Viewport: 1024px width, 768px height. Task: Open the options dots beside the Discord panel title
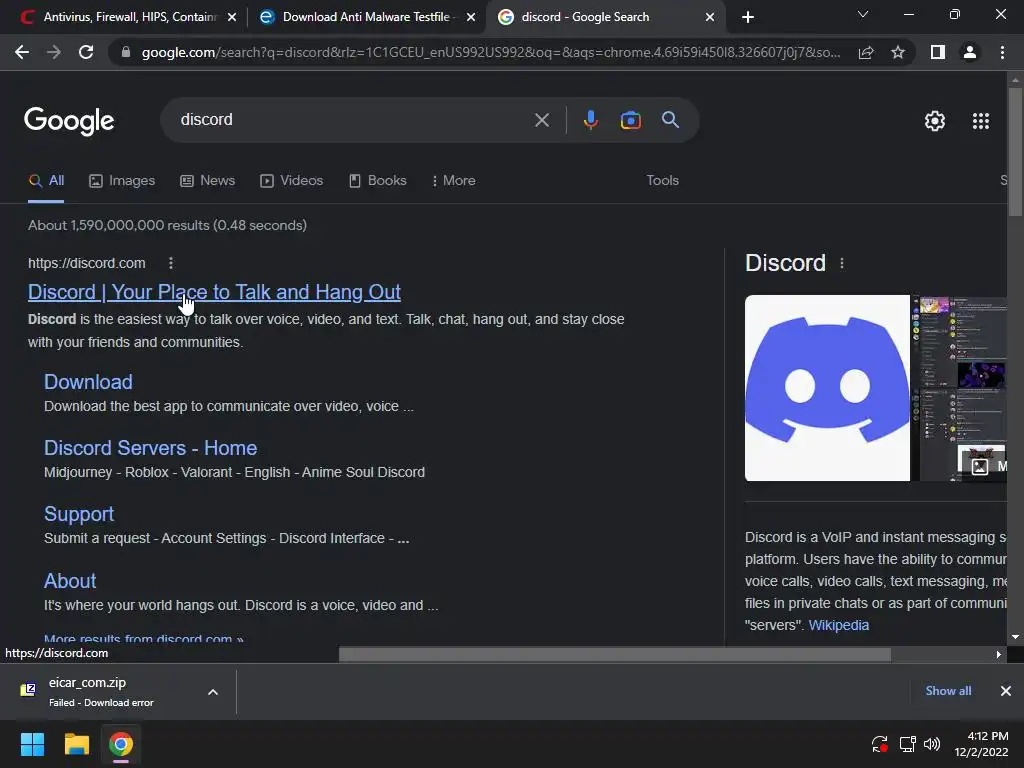click(x=842, y=263)
